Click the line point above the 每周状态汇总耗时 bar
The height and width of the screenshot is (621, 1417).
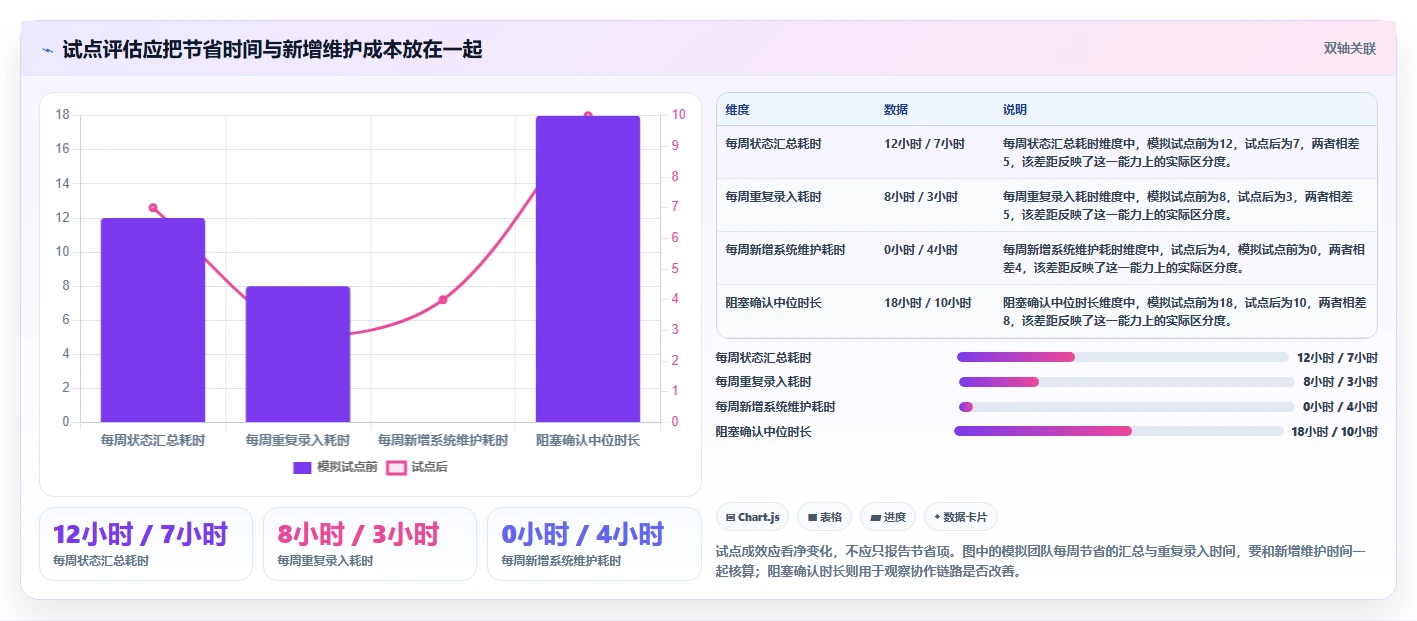pyautogui.click(x=153, y=208)
